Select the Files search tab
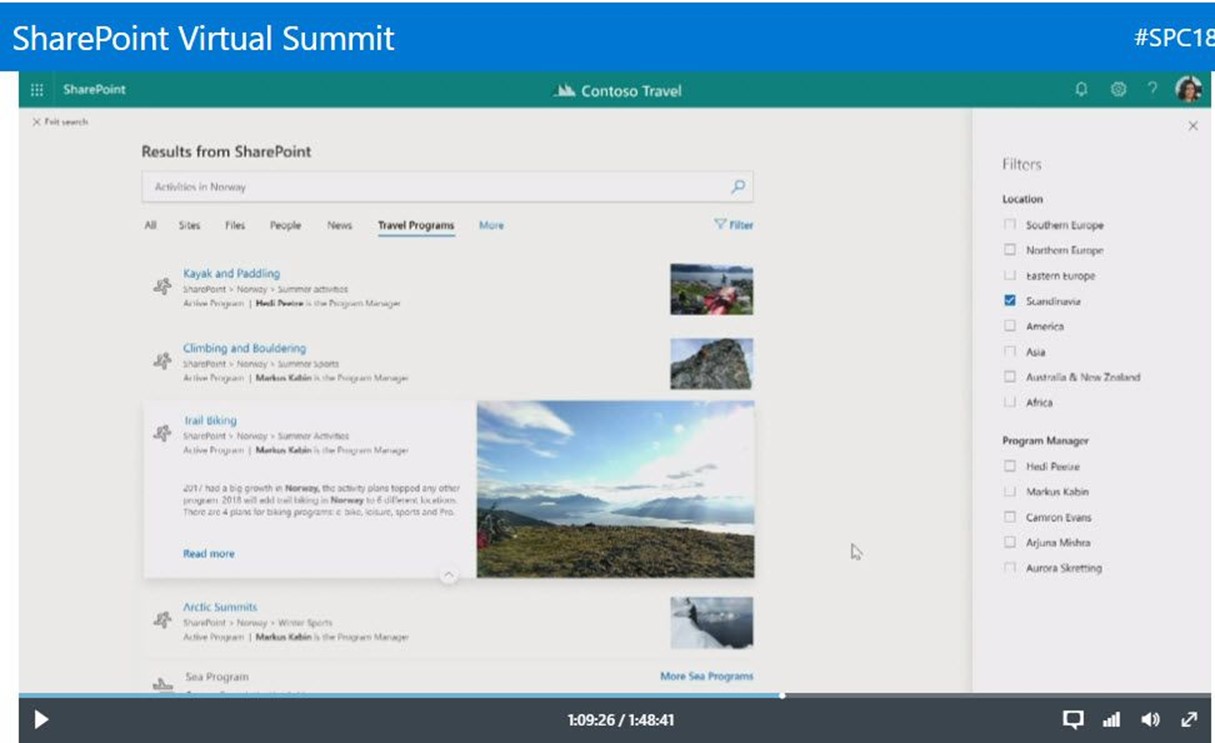 [x=235, y=225]
